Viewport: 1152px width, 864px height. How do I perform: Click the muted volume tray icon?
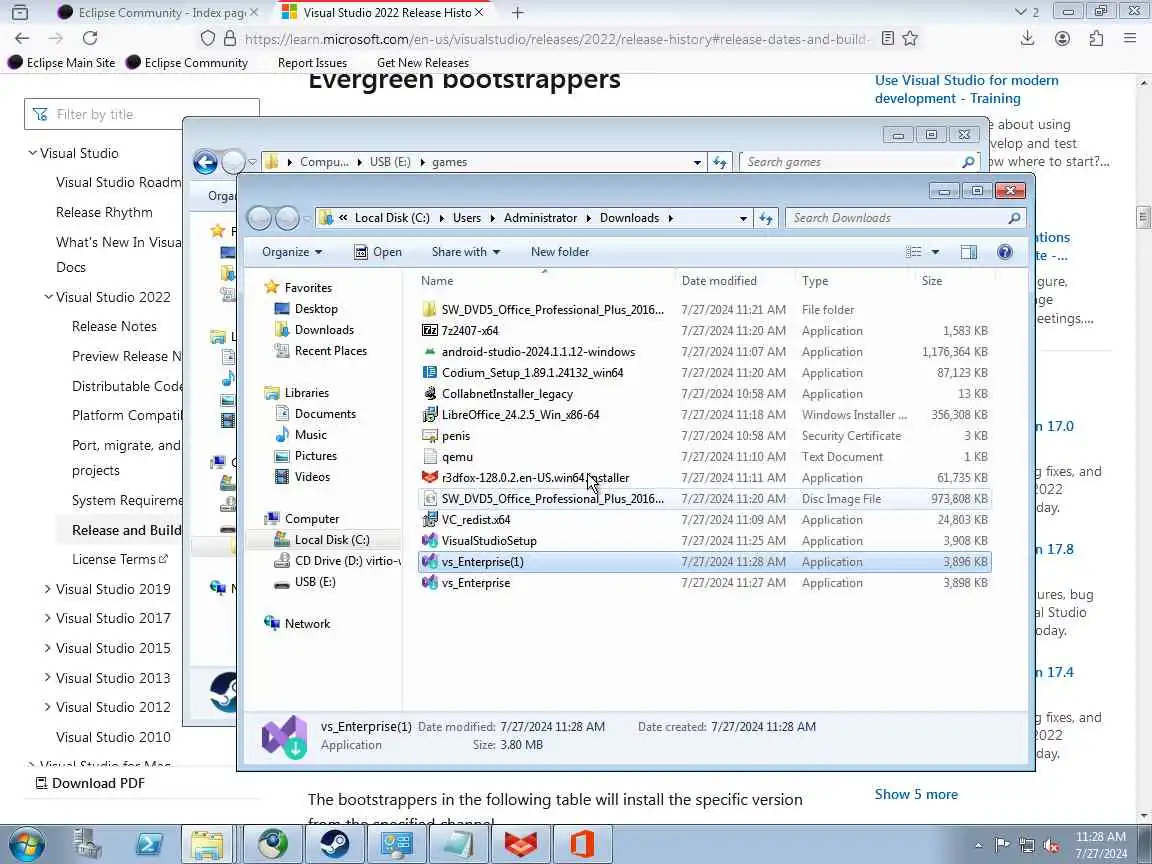click(1051, 846)
